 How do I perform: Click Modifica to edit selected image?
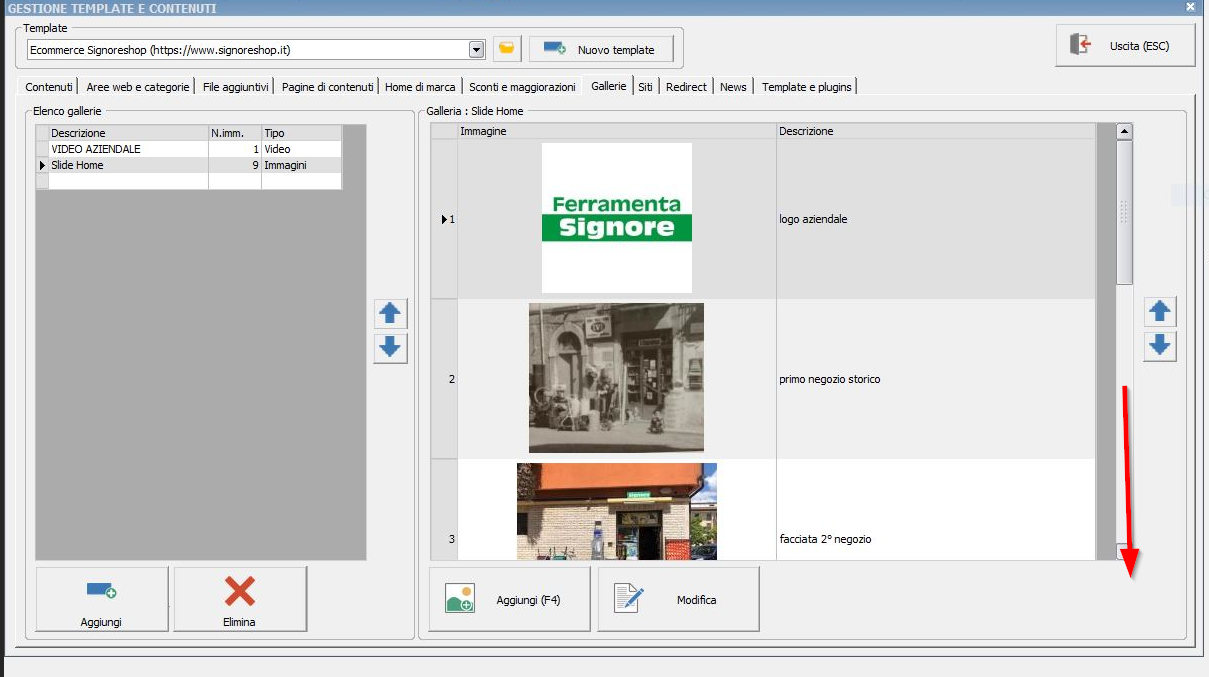[x=678, y=599]
